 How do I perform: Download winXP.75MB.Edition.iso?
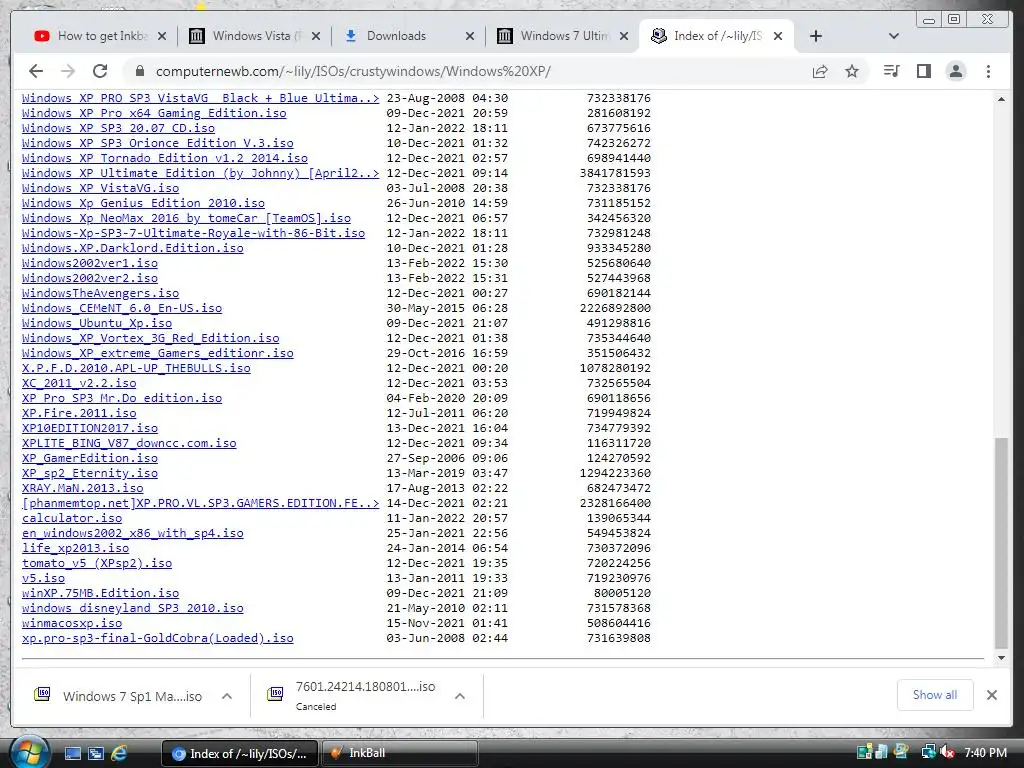click(x=101, y=594)
